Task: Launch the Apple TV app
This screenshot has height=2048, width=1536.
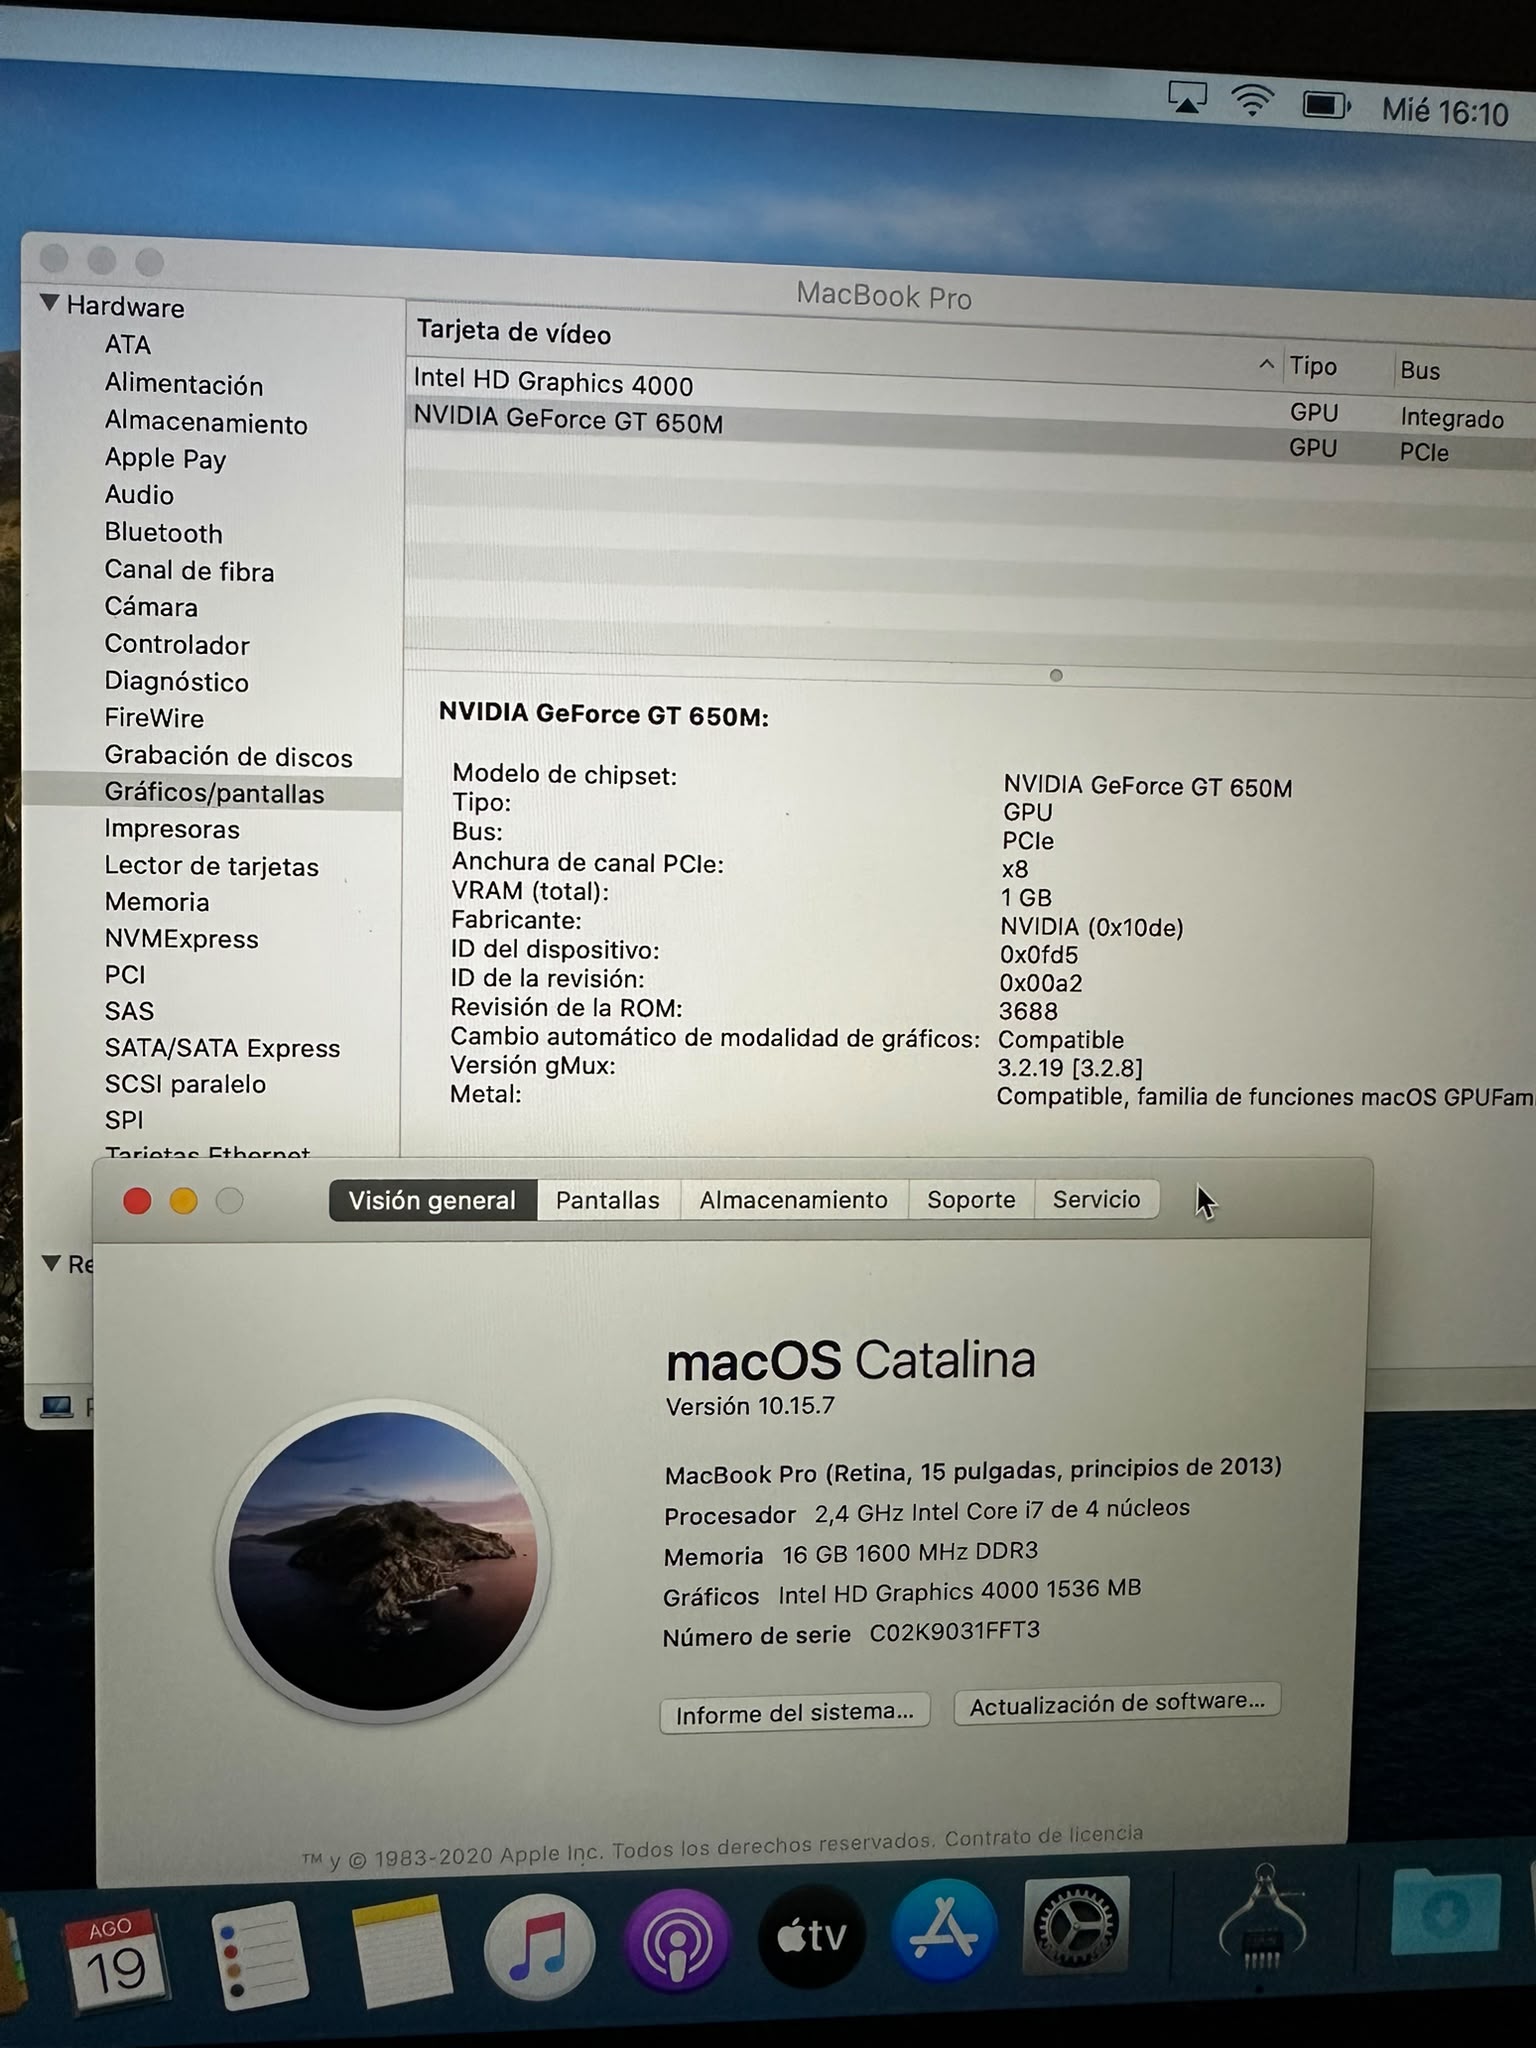Action: click(812, 1937)
